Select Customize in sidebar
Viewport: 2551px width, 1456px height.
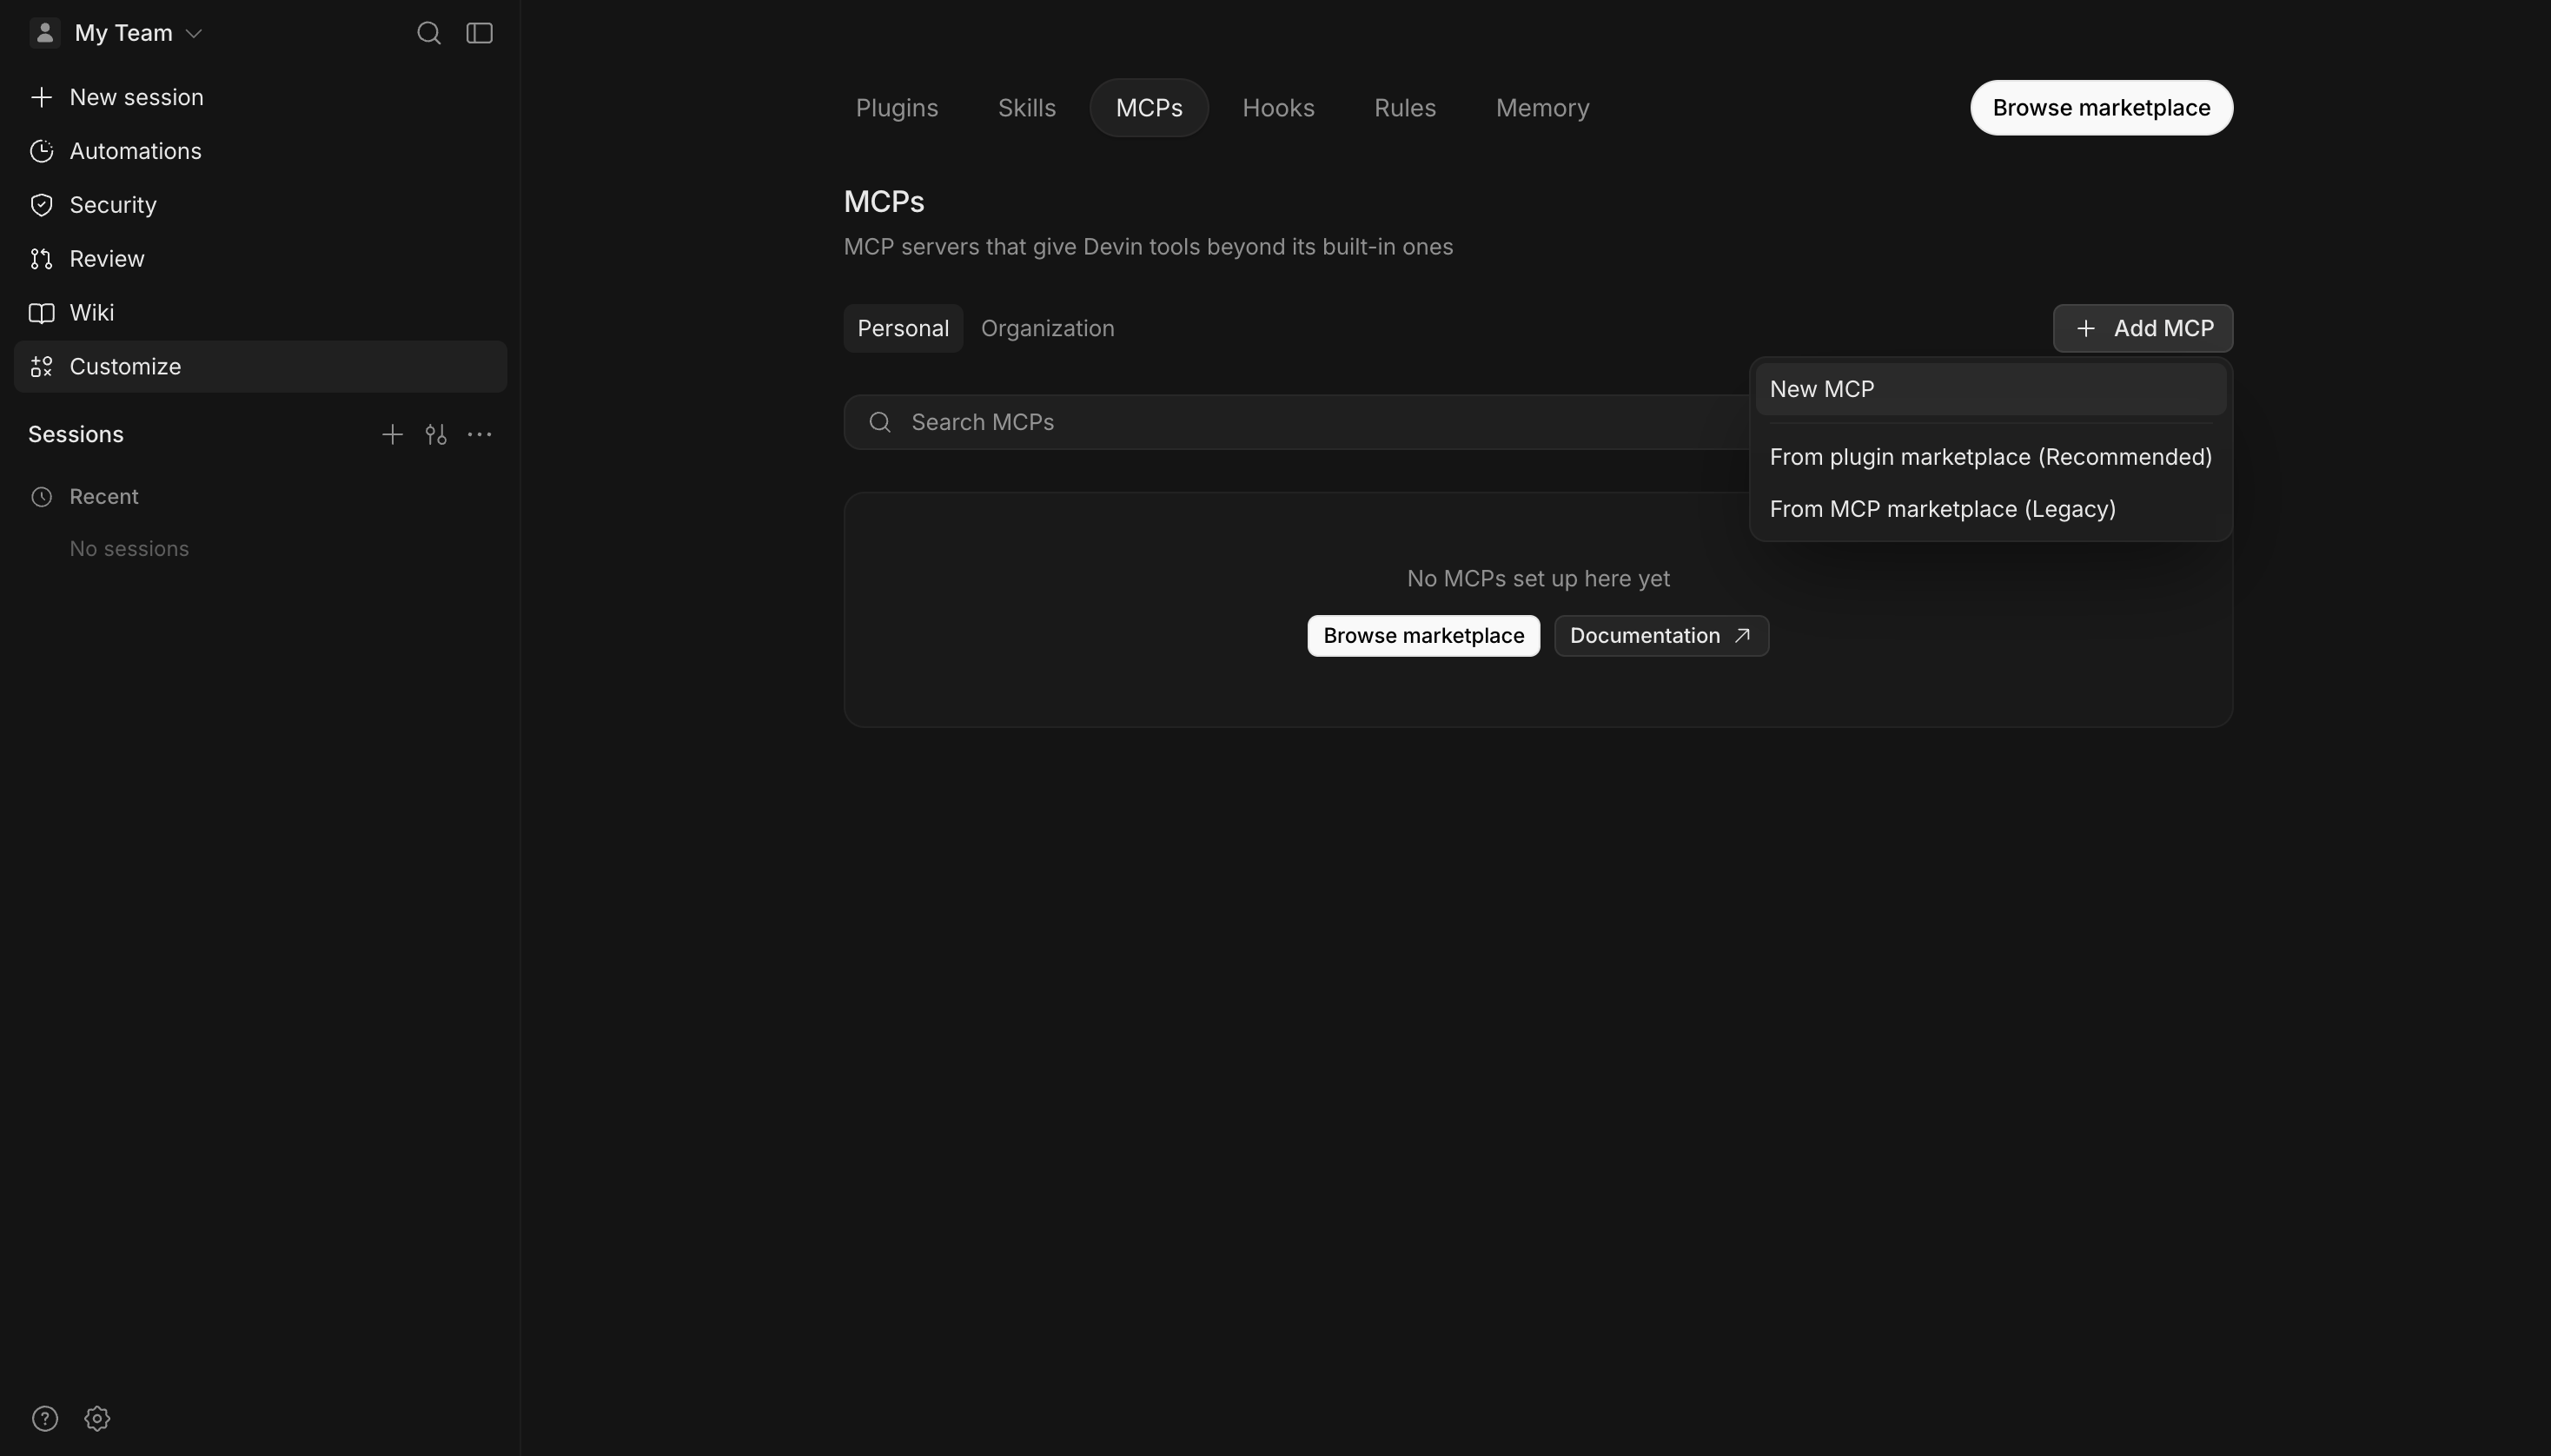click(260, 367)
